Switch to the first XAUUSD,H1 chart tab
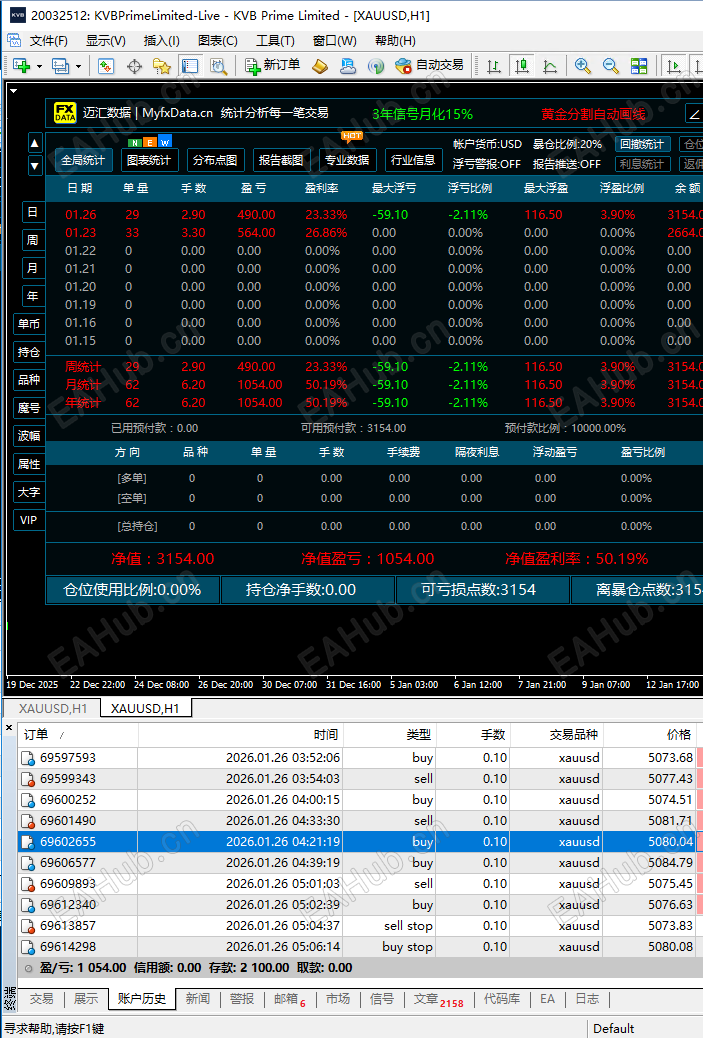The width and height of the screenshot is (703, 1038). pos(53,708)
